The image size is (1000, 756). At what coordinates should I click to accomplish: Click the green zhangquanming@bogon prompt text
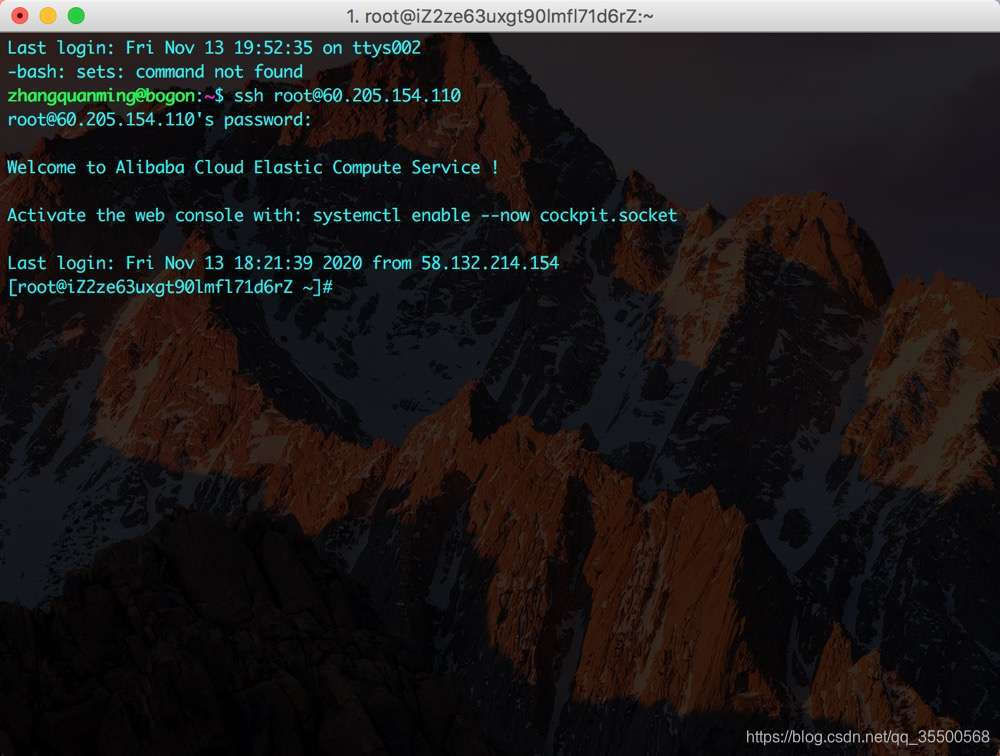(x=101, y=96)
